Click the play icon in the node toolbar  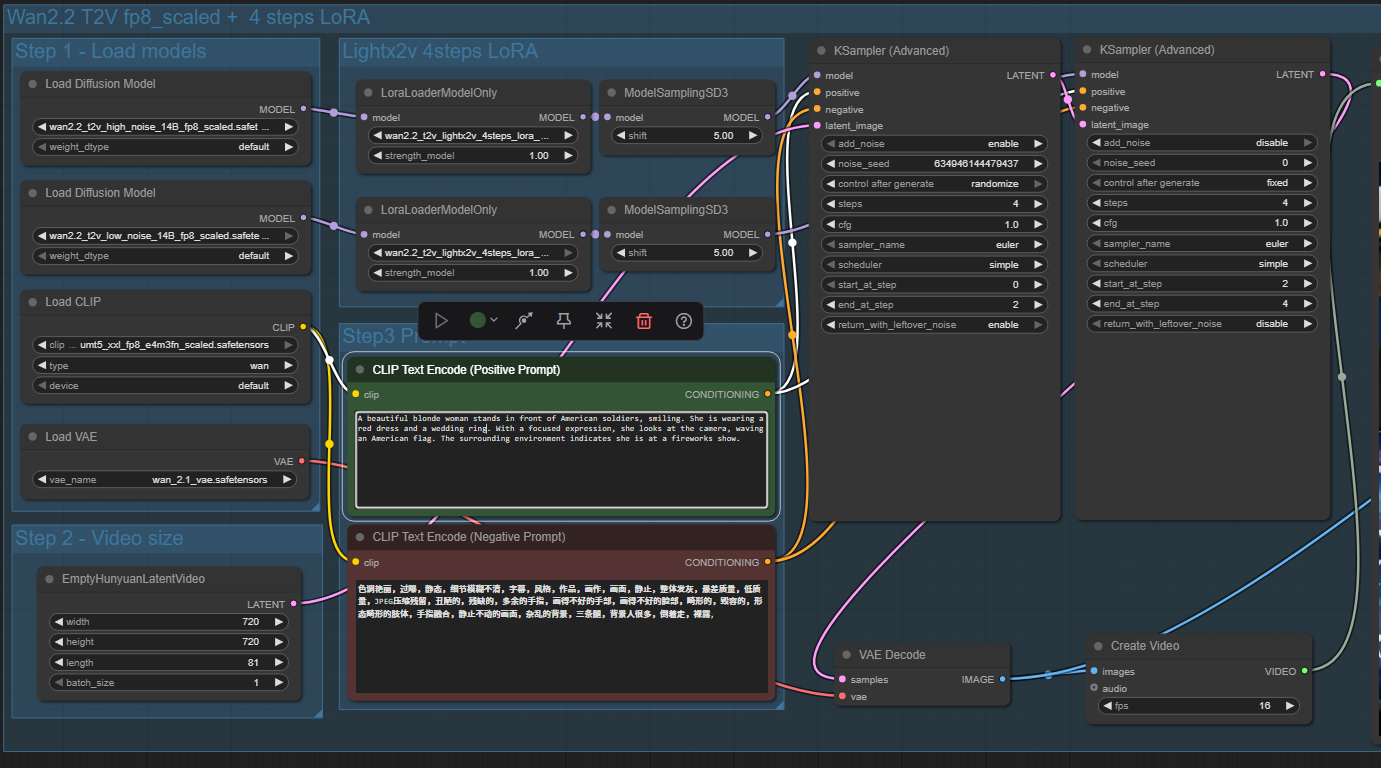pyautogui.click(x=441, y=321)
